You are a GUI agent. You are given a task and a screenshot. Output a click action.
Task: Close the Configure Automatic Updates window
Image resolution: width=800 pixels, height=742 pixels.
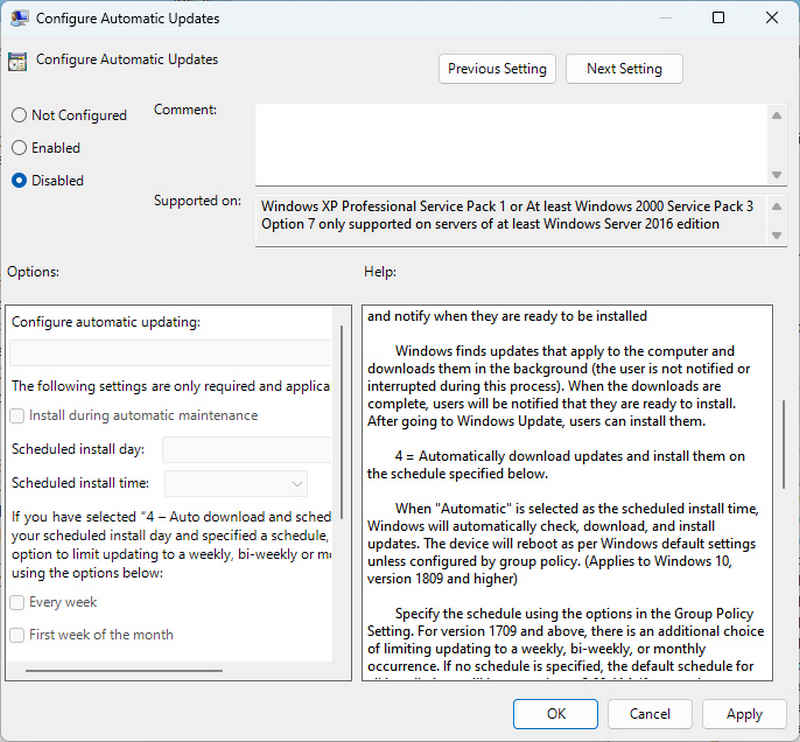click(x=772, y=18)
